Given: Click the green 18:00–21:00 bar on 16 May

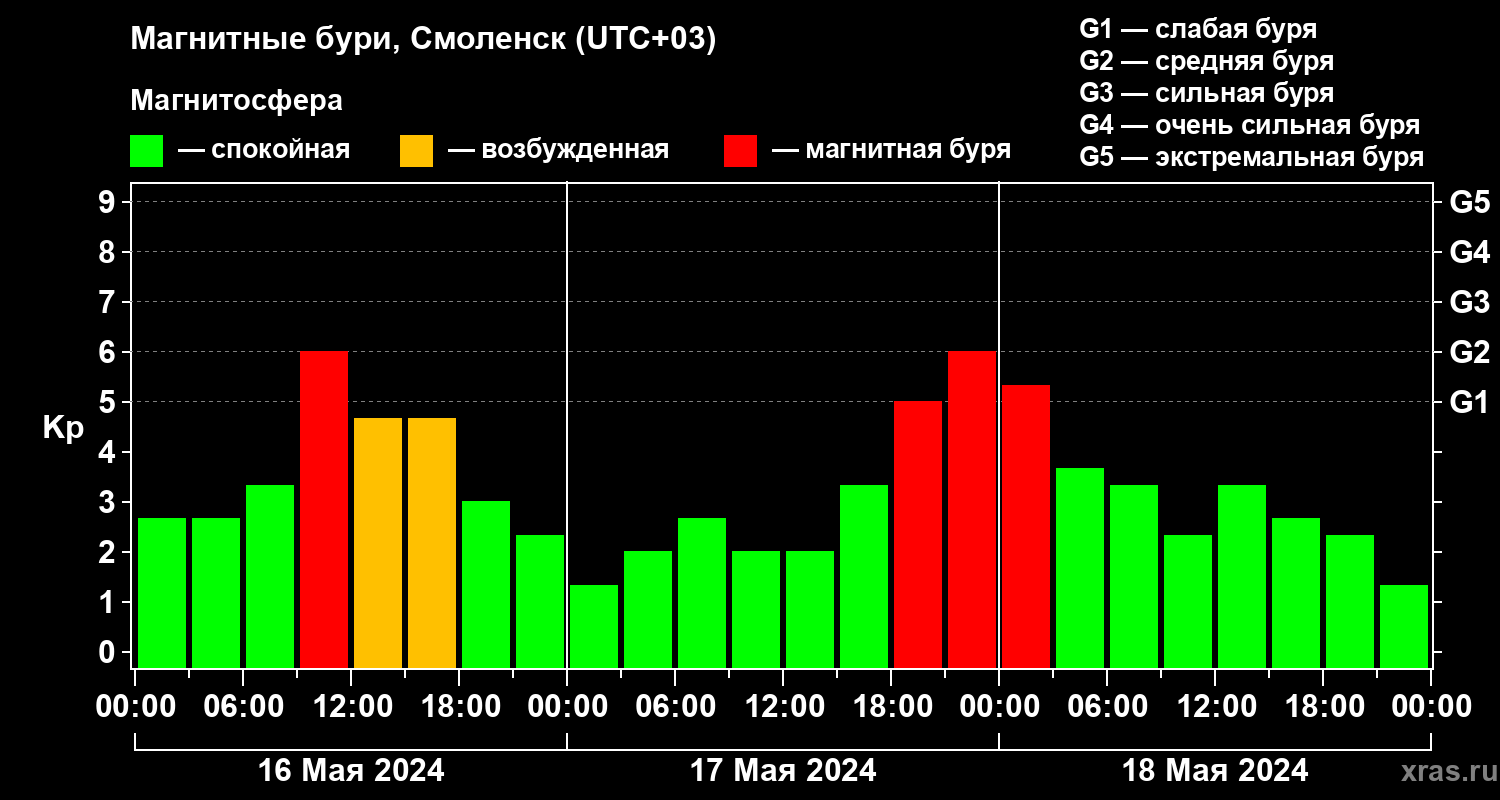Looking at the screenshot, I should point(486,585).
